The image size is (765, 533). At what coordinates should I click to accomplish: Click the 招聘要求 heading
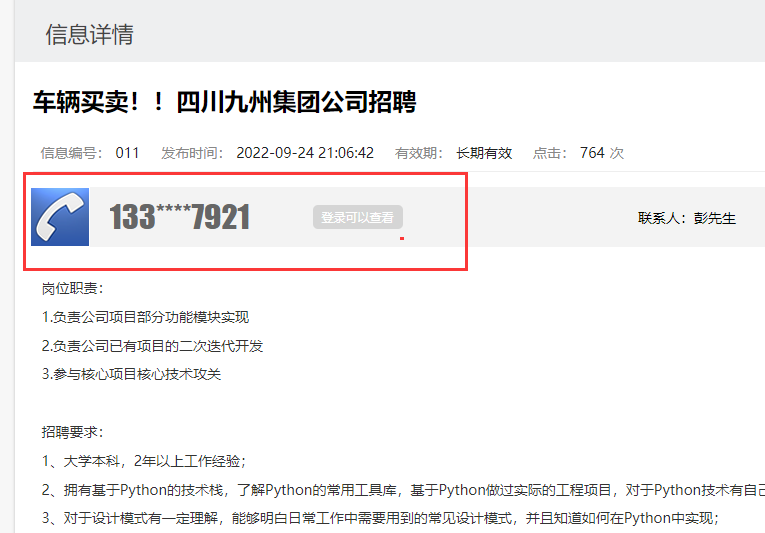point(72,432)
